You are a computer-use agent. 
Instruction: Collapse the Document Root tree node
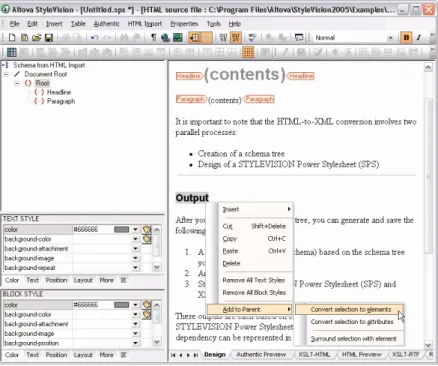click(x=6, y=74)
